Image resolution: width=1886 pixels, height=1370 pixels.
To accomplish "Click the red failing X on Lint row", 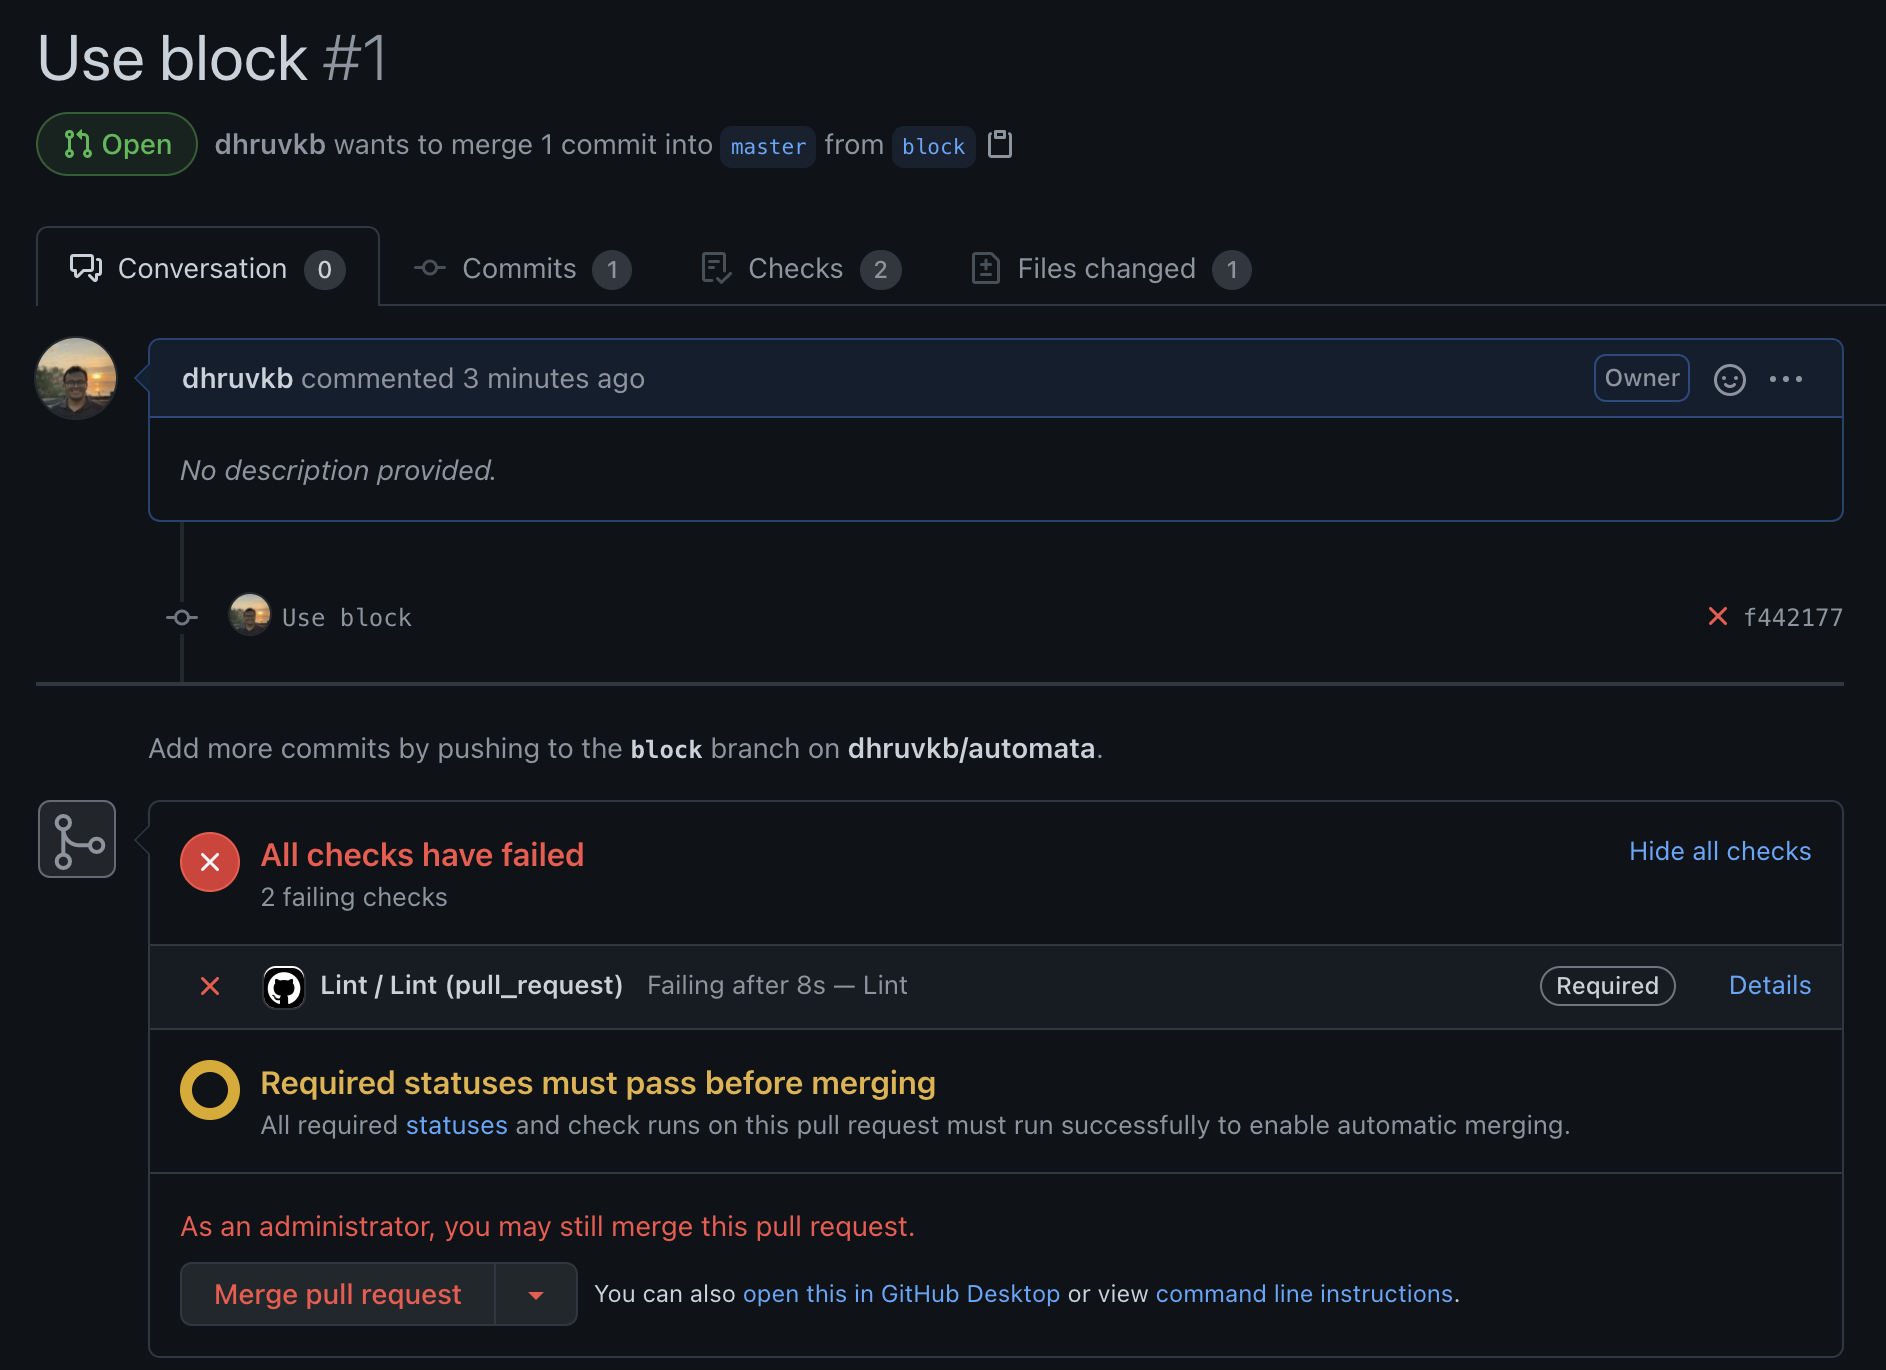I will [x=210, y=986].
